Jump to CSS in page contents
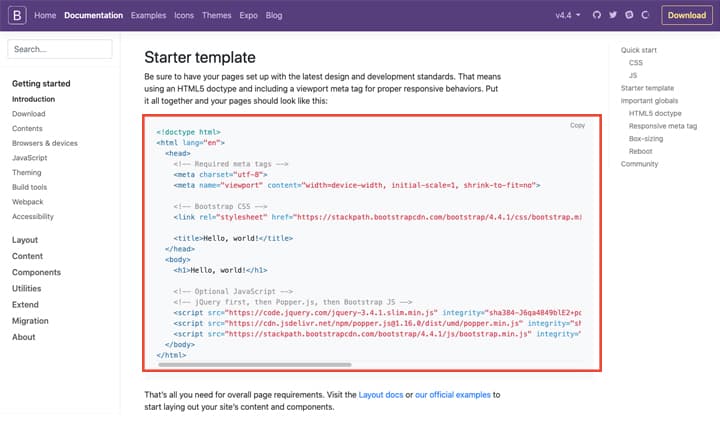This screenshot has width=720, height=425. pyautogui.click(x=636, y=63)
